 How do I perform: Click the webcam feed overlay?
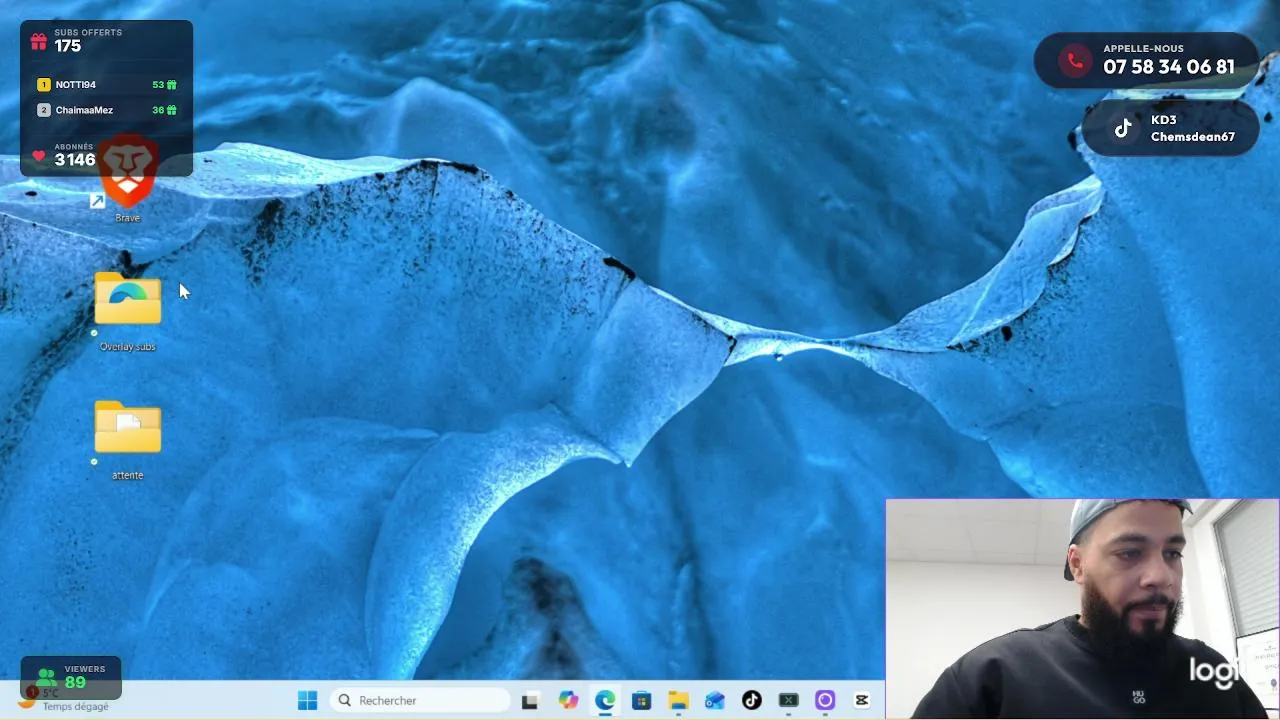click(x=1082, y=609)
